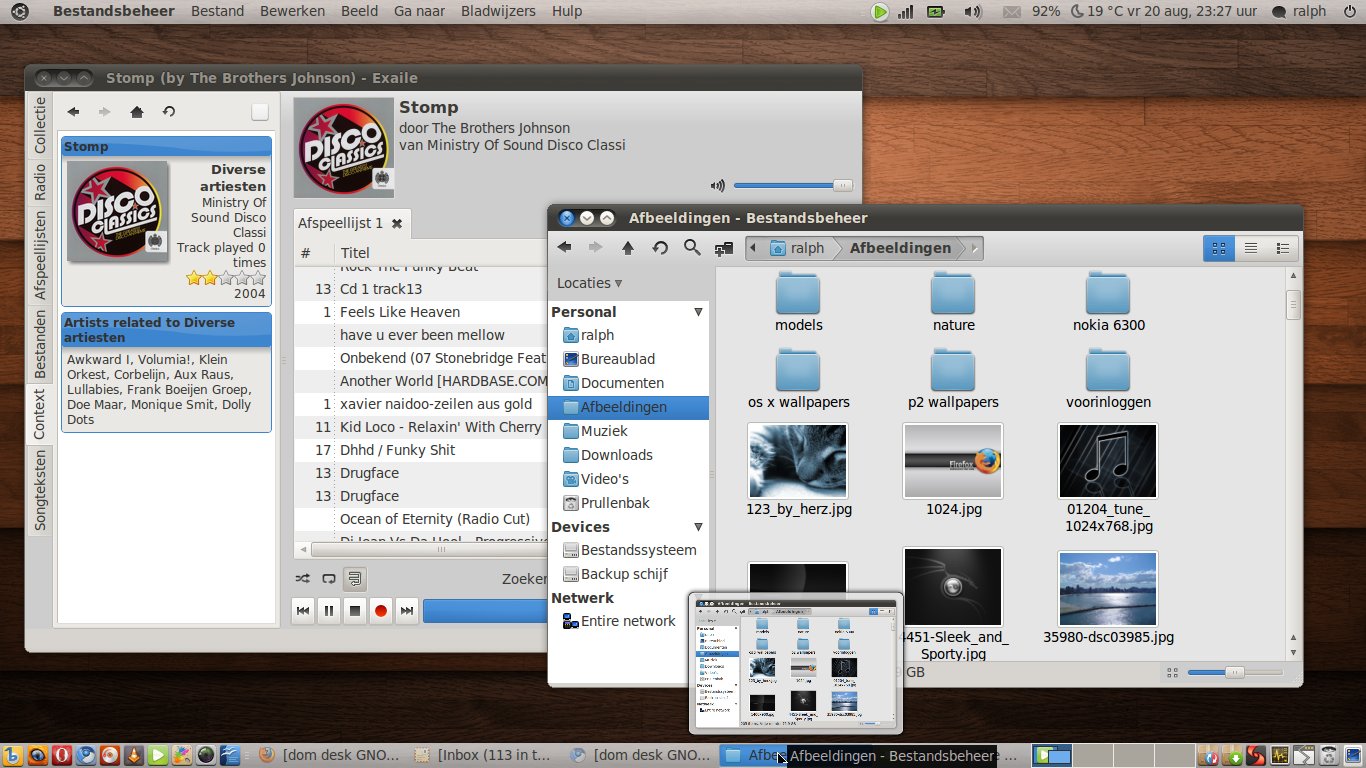Viewport: 1366px width, 768px height.
Task: Reload the Afbeeldingen folder view
Action: tap(660, 248)
